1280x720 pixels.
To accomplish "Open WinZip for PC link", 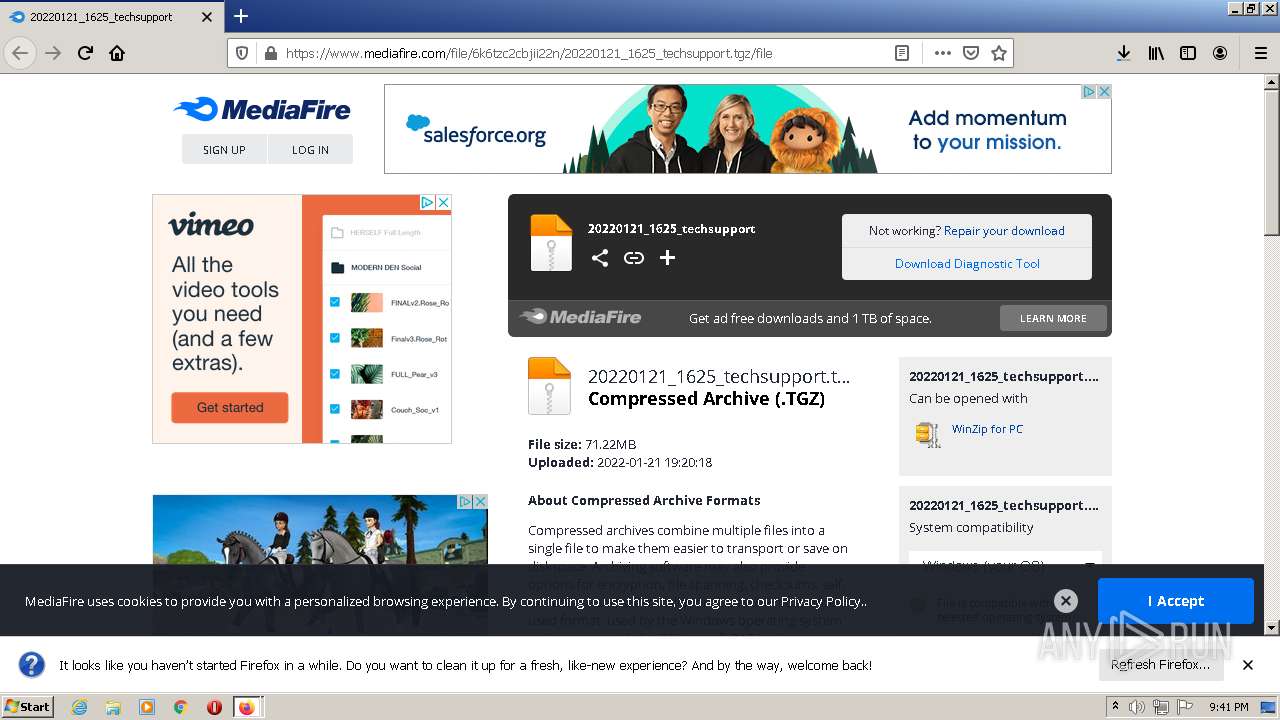I will (987, 429).
